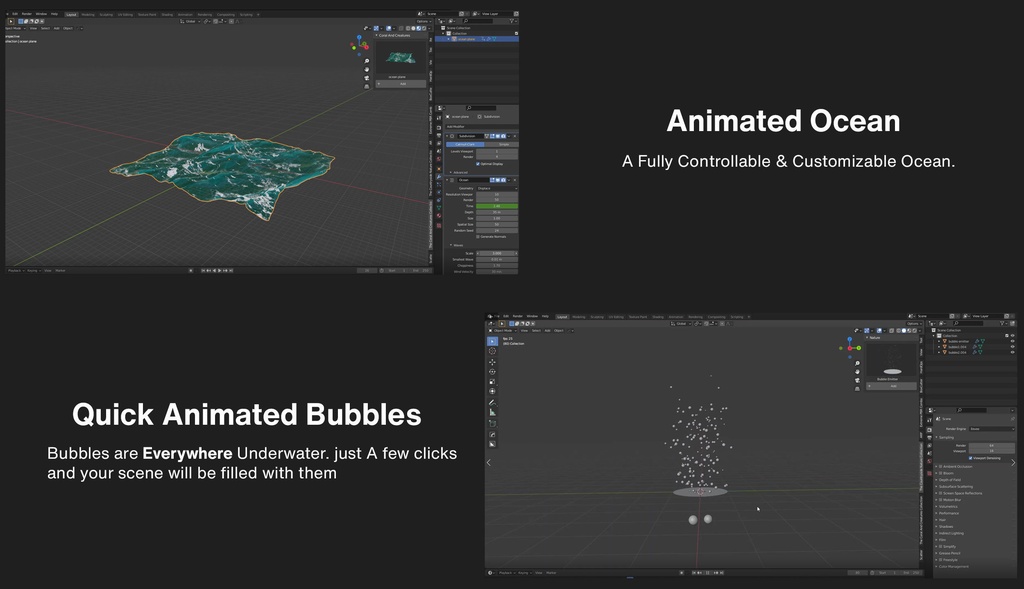This screenshot has height=589, width=1024.
Task: Open the Render Engine dropdown
Action: tap(992, 429)
